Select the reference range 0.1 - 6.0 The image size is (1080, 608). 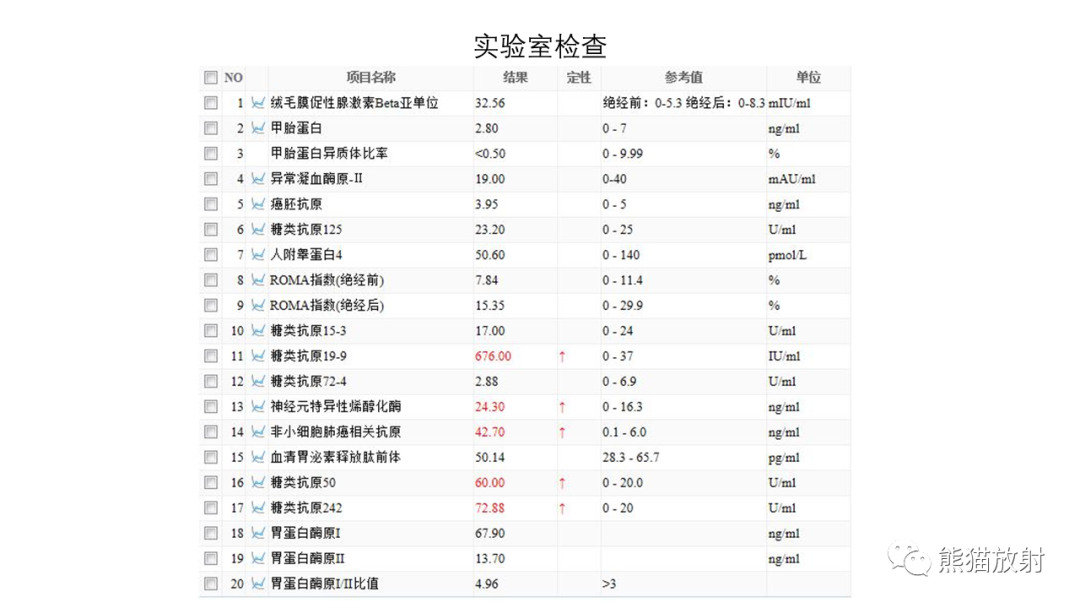coord(624,432)
